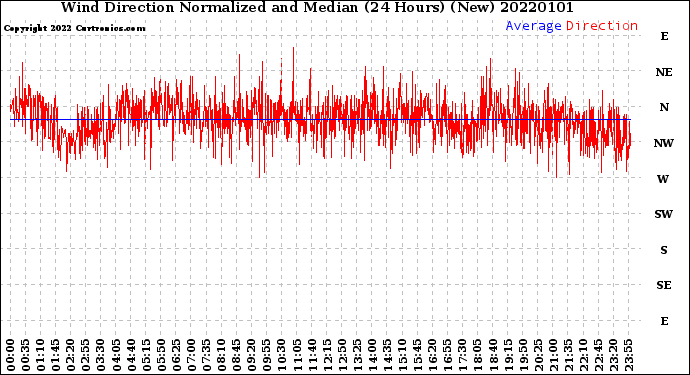Click the '07:00' time axis label
The width and height of the screenshot is (690, 375).
pos(191,355)
